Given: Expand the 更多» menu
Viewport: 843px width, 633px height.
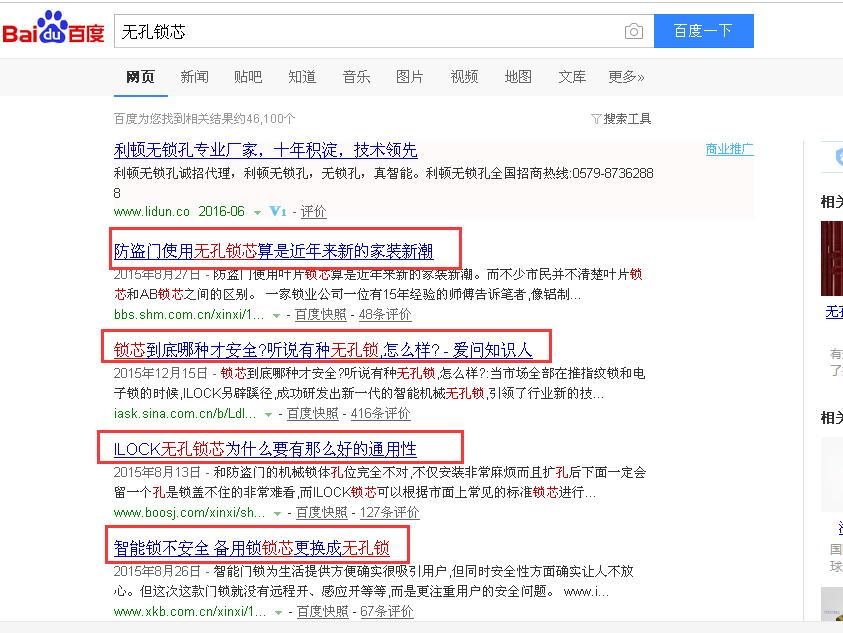Looking at the screenshot, I should click(x=626, y=77).
